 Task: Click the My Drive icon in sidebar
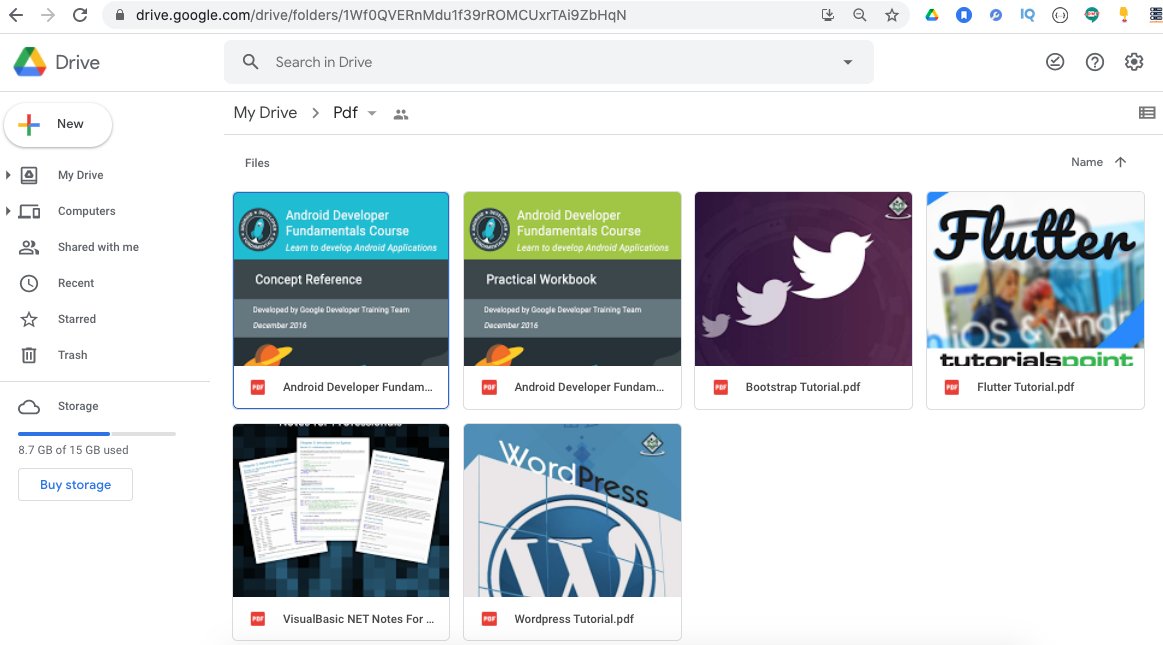(28, 175)
